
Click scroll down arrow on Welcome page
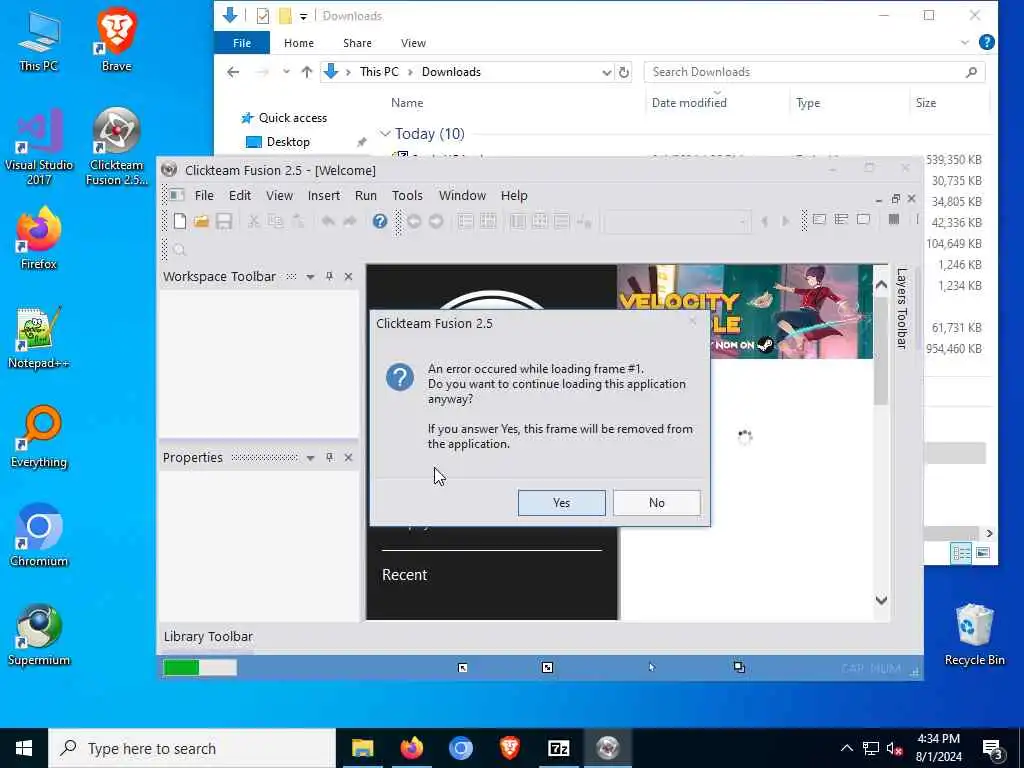pyautogui.click(x=881, y=600)
